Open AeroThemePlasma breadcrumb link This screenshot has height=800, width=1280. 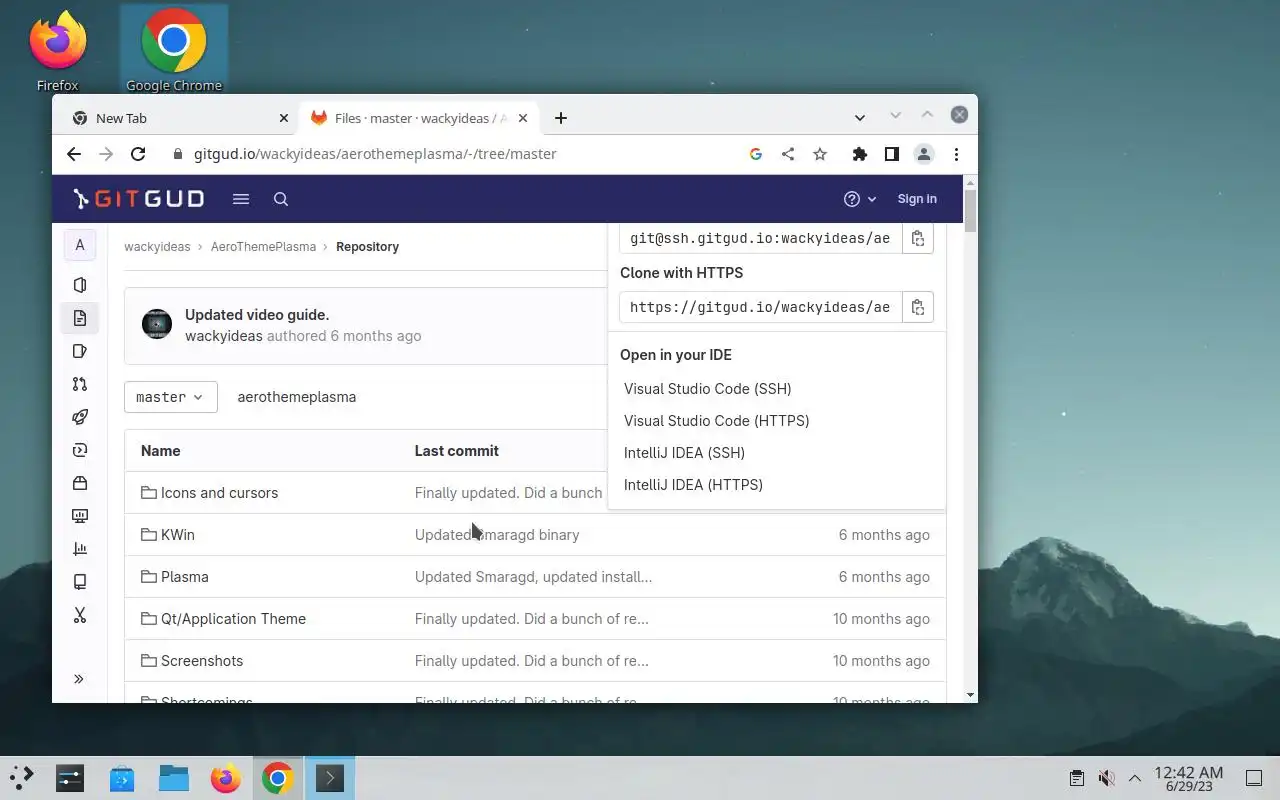pyautogui.click(x=263, y=247)
